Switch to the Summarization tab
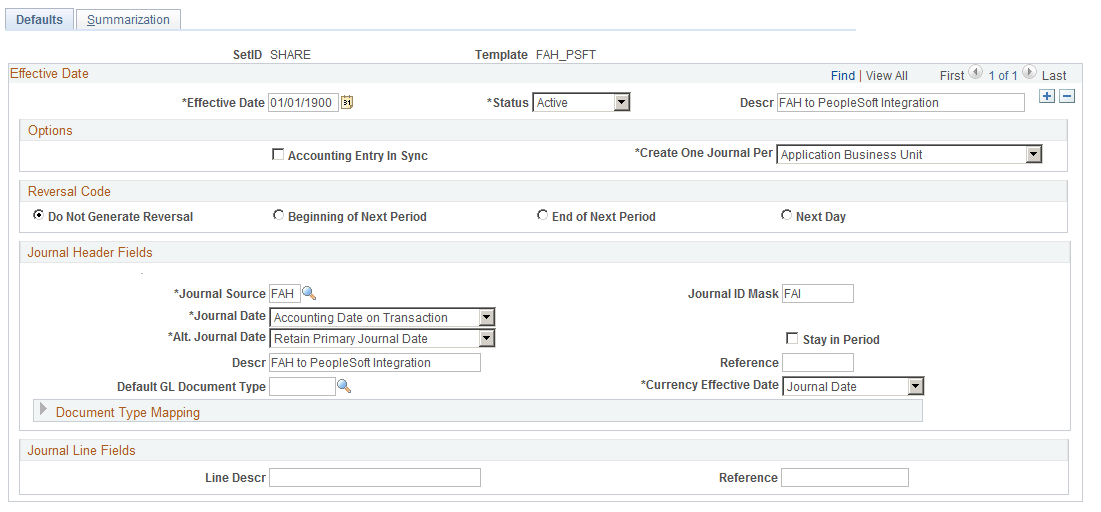This screenshot has height=512, width=1101. click(128, 20)
